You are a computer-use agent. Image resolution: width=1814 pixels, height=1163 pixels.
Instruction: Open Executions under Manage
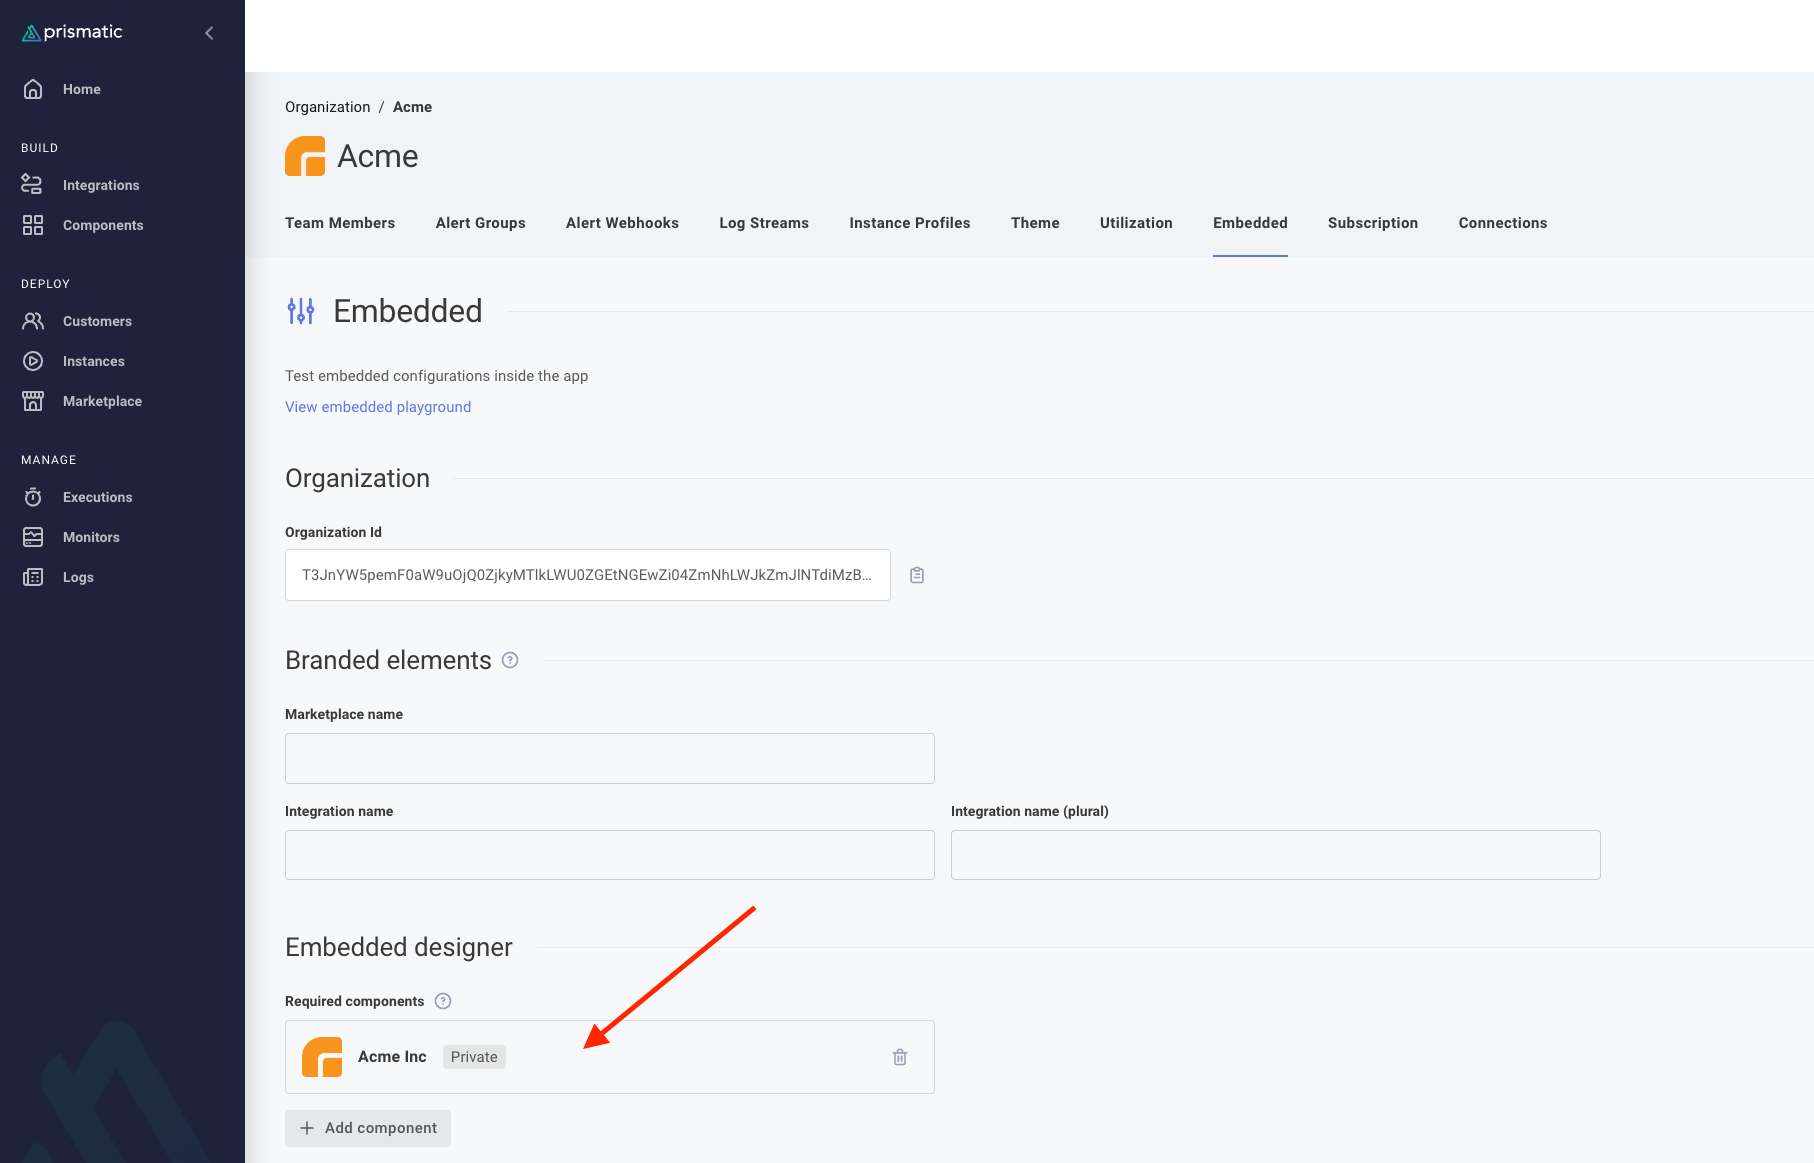[97, 497]
